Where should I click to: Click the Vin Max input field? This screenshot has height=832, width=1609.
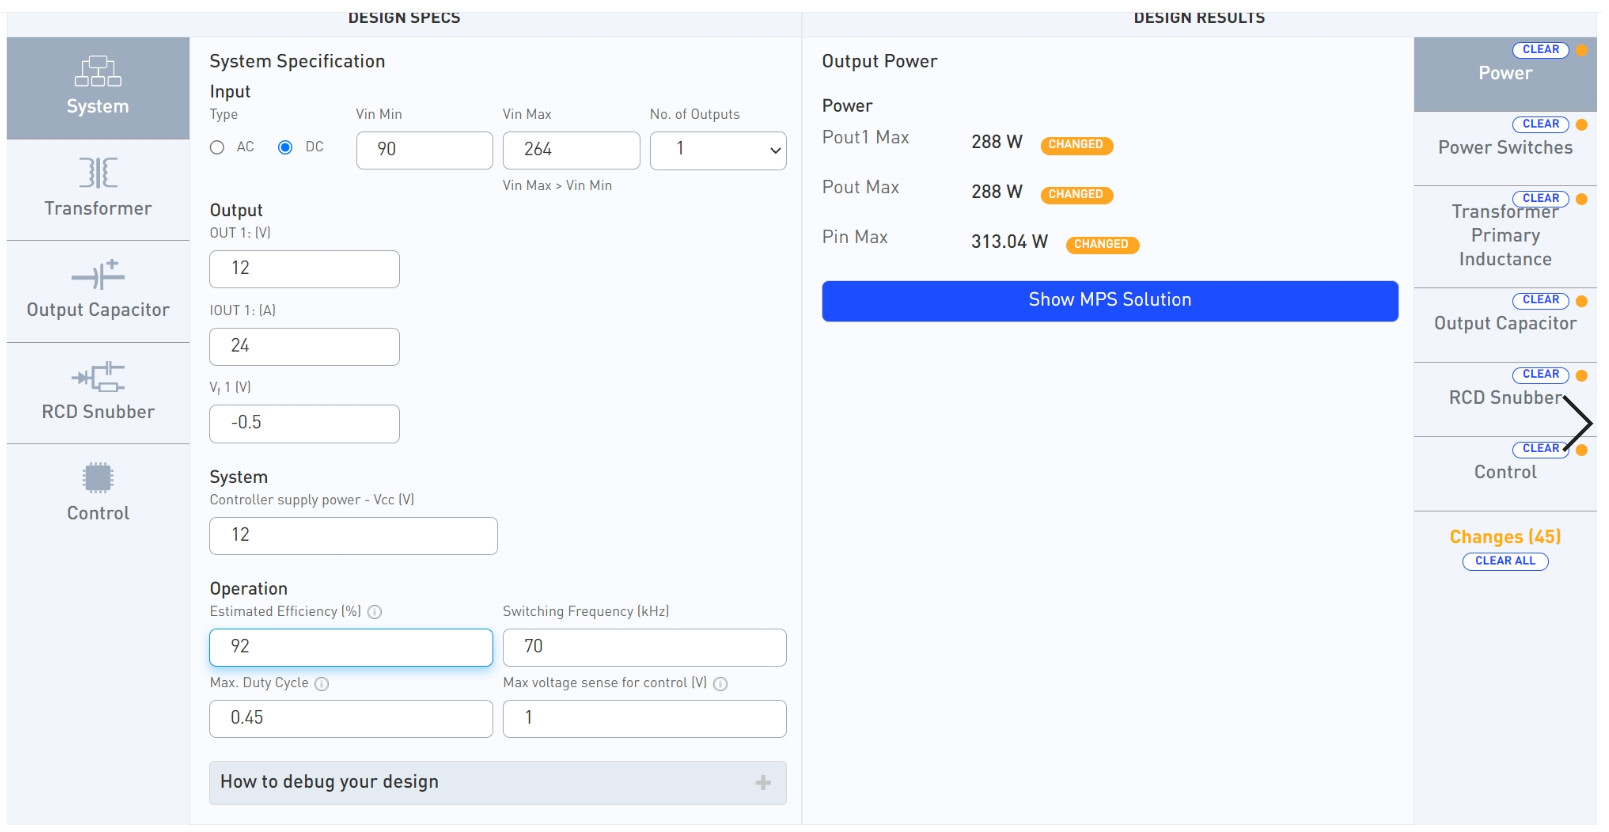tap(571, 150)
